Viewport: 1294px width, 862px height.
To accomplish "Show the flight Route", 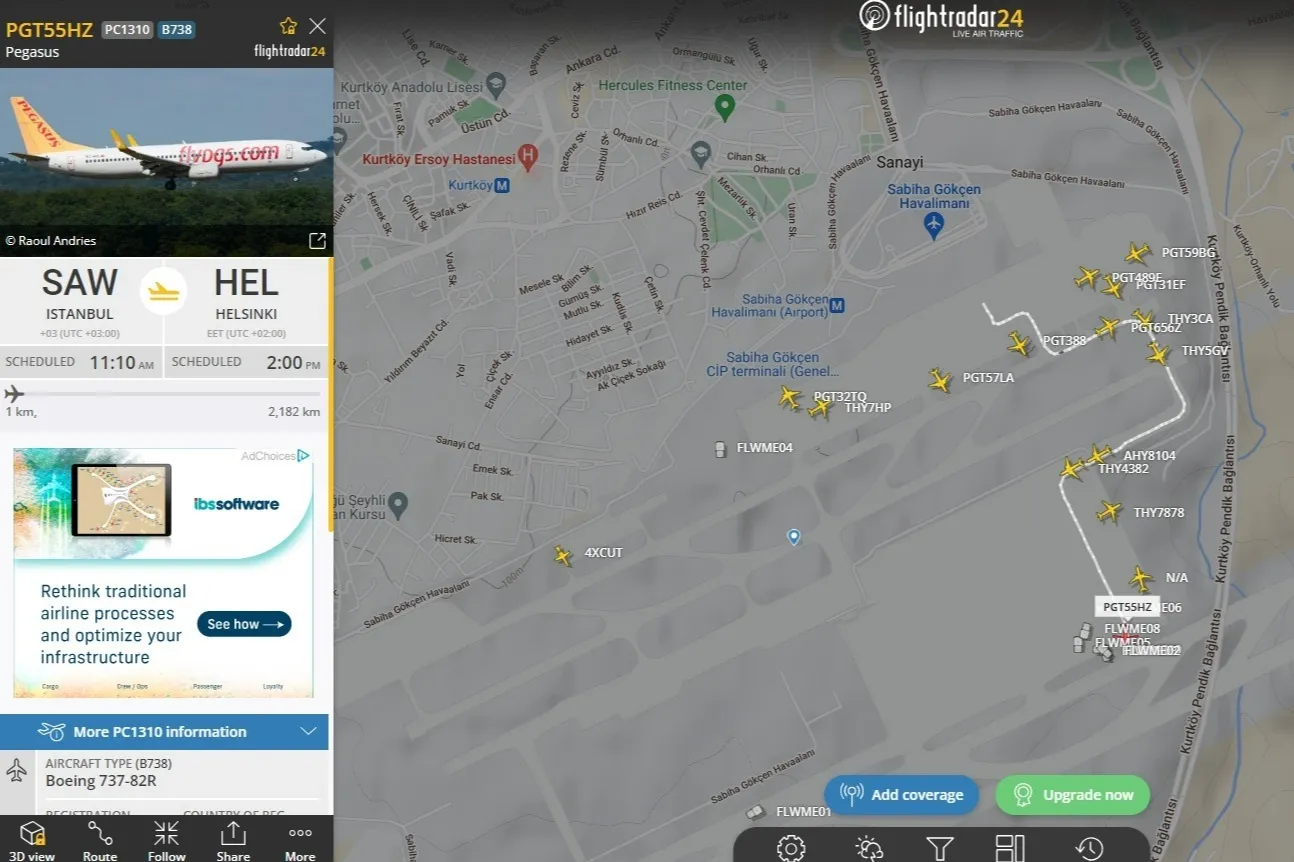I will (x=100, y=840).
